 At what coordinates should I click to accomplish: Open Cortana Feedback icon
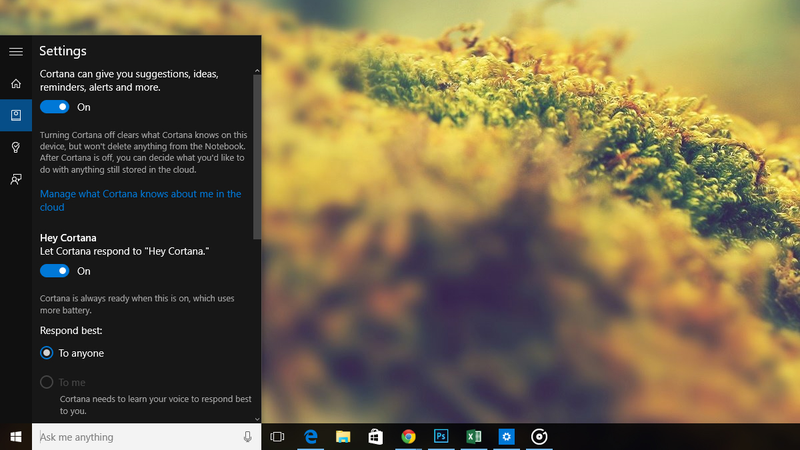(x=16, y=179)
